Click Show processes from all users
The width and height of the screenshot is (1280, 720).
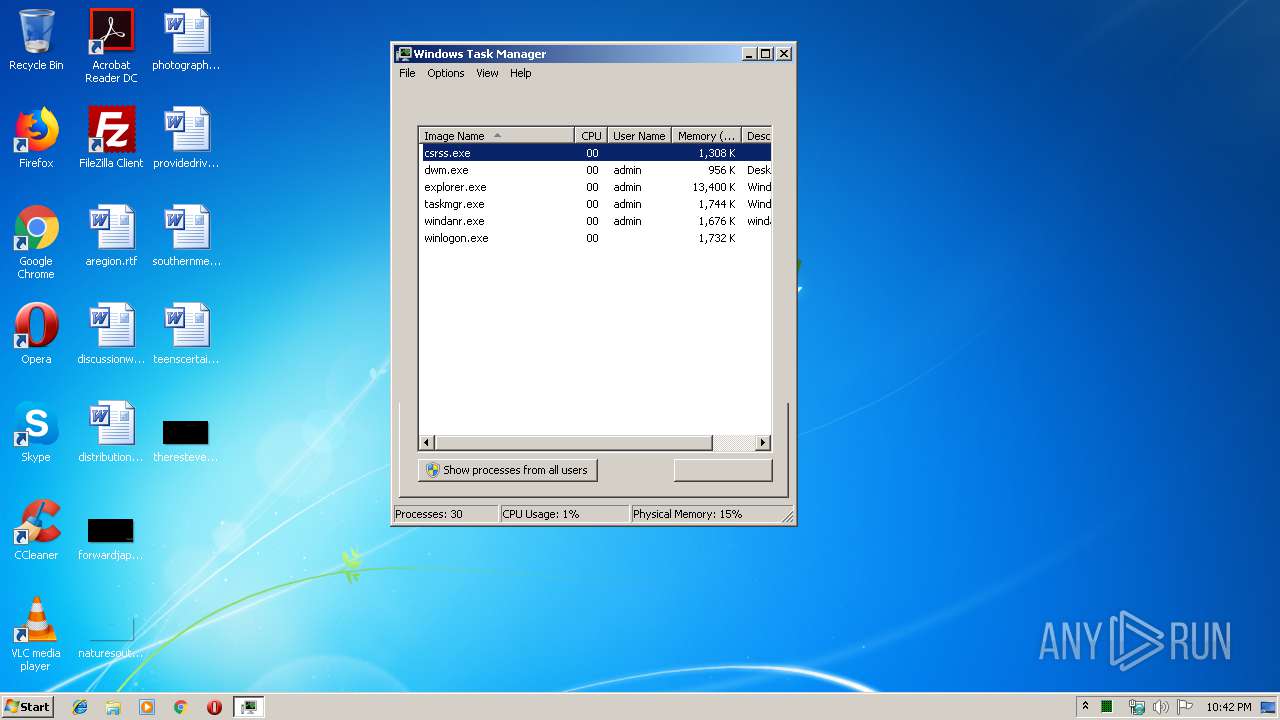507,470
